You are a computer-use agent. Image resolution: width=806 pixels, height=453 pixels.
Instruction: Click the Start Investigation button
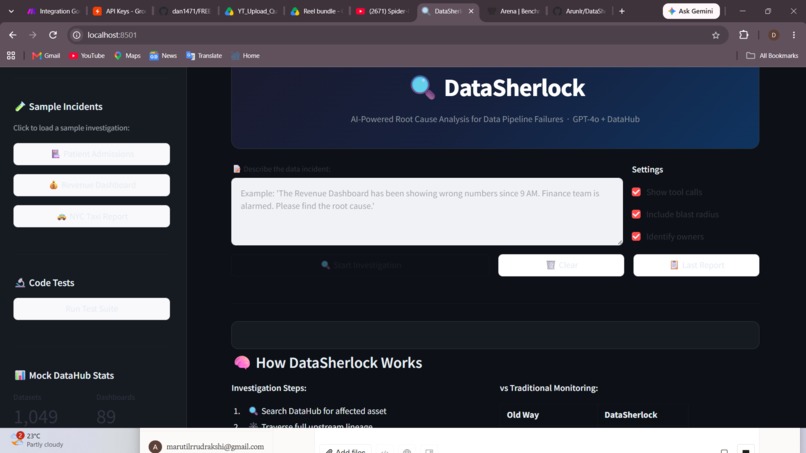pyautogui.click(x=361, y=265)
